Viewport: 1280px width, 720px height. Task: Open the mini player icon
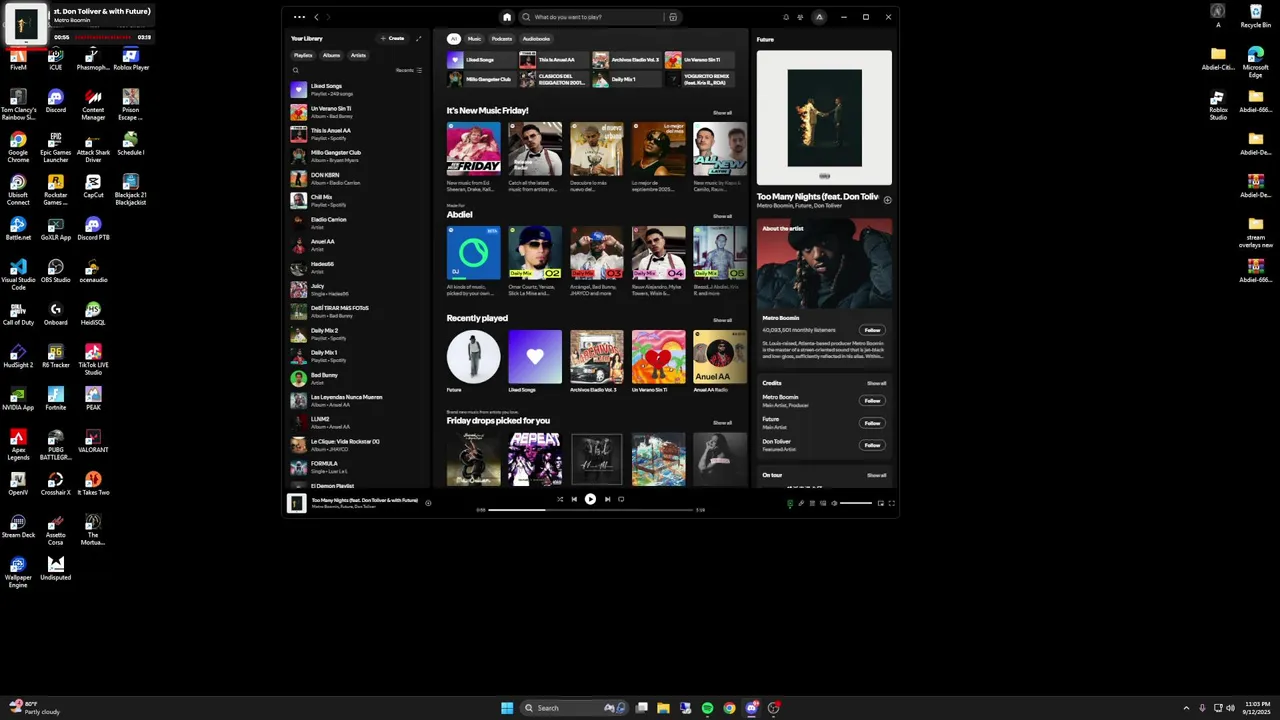pyautogui.click(x=881, y=503)
